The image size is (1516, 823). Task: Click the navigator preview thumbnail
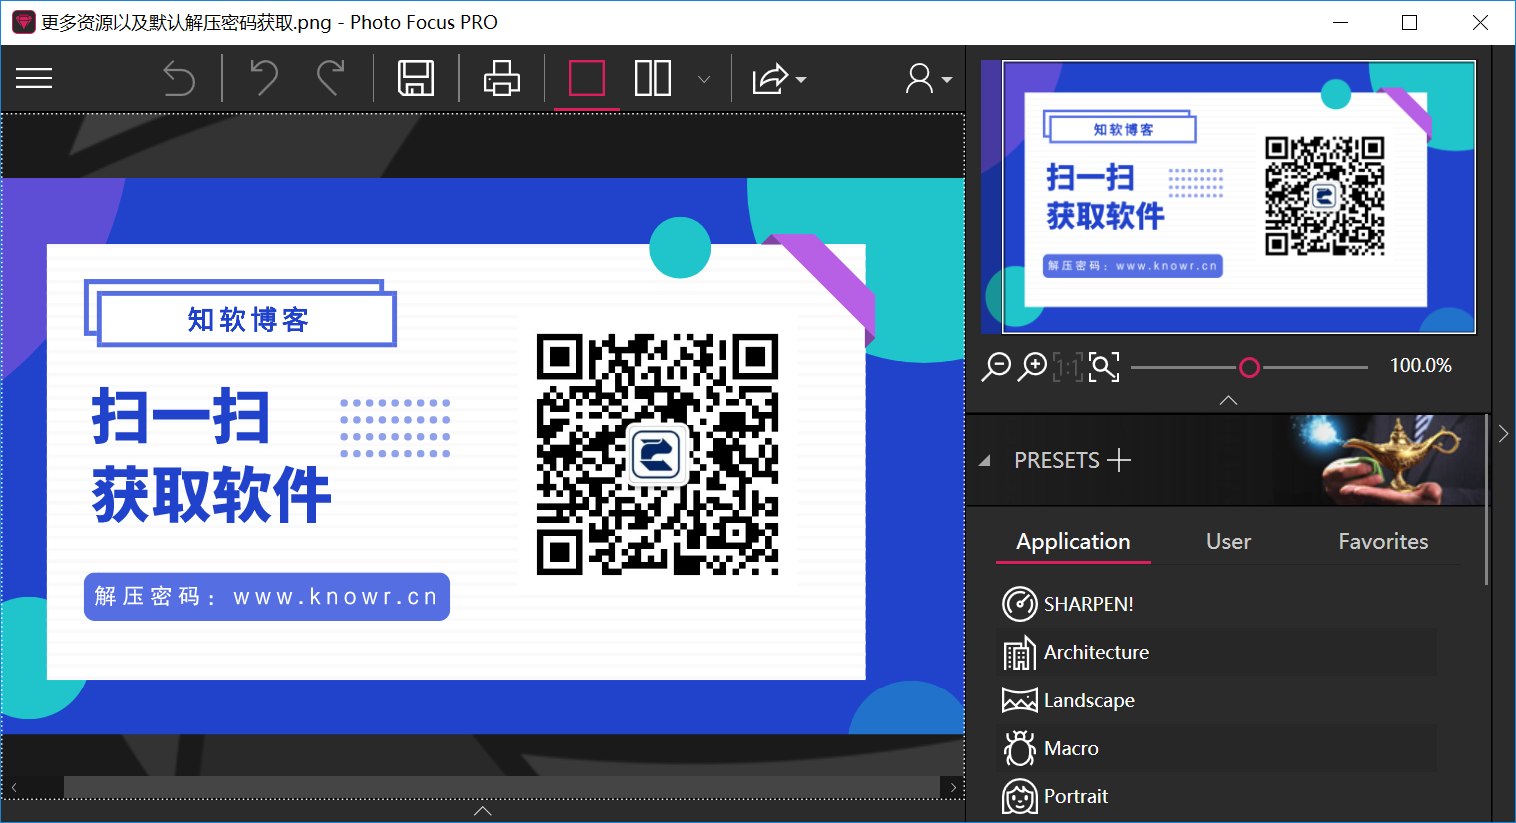click(1228, 196)
